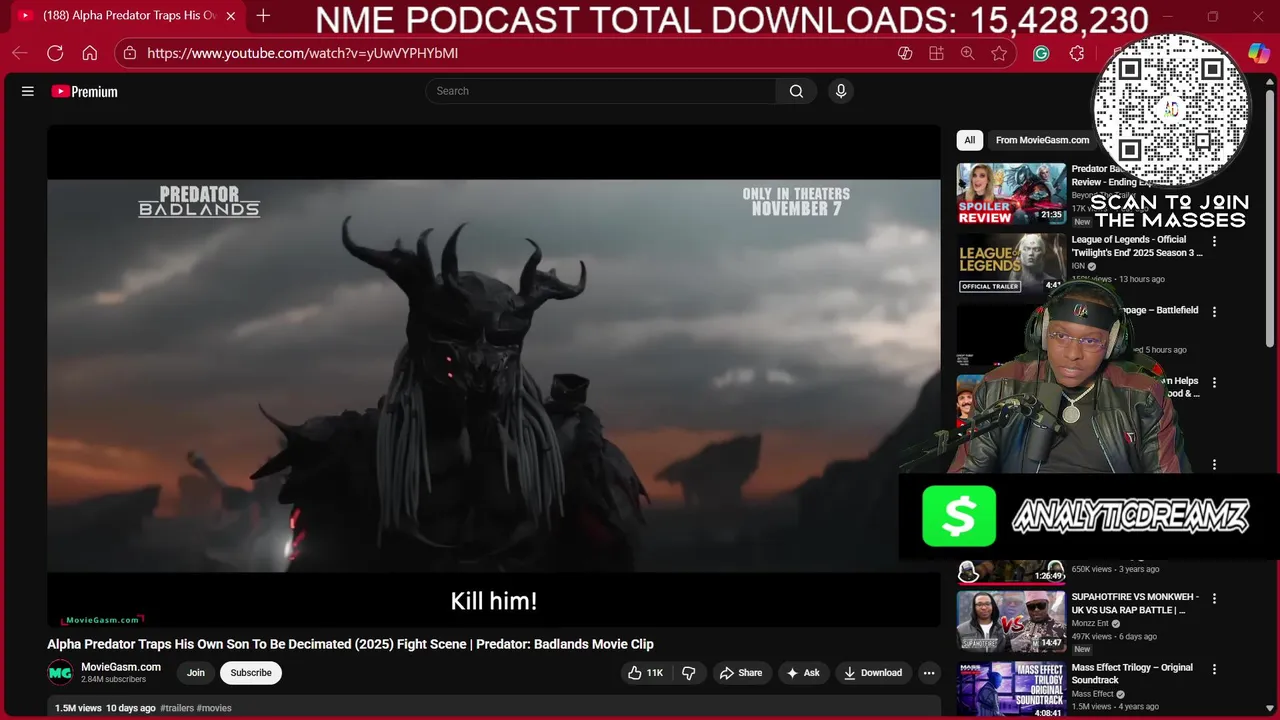Click the browser address bar URL
Viewport: 1280px width, 720px height.
point(302,53)
